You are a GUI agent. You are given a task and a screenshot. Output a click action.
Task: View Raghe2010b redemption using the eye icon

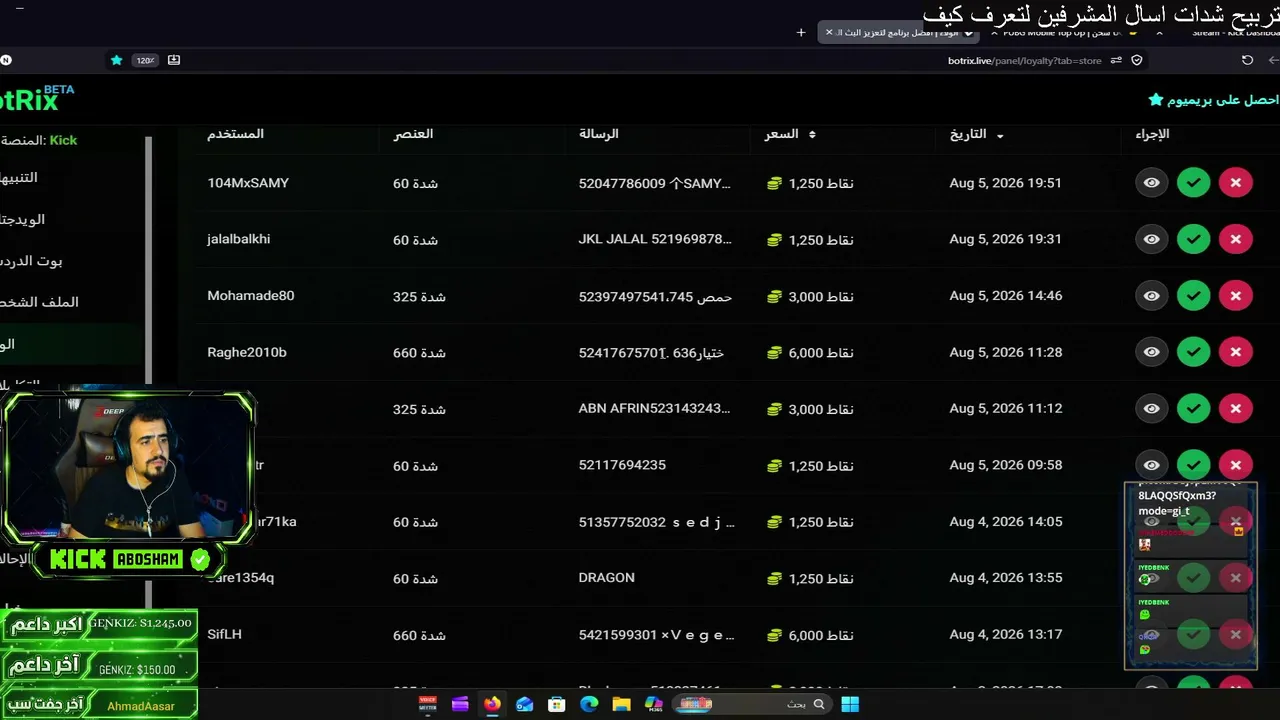(1152, 352)
